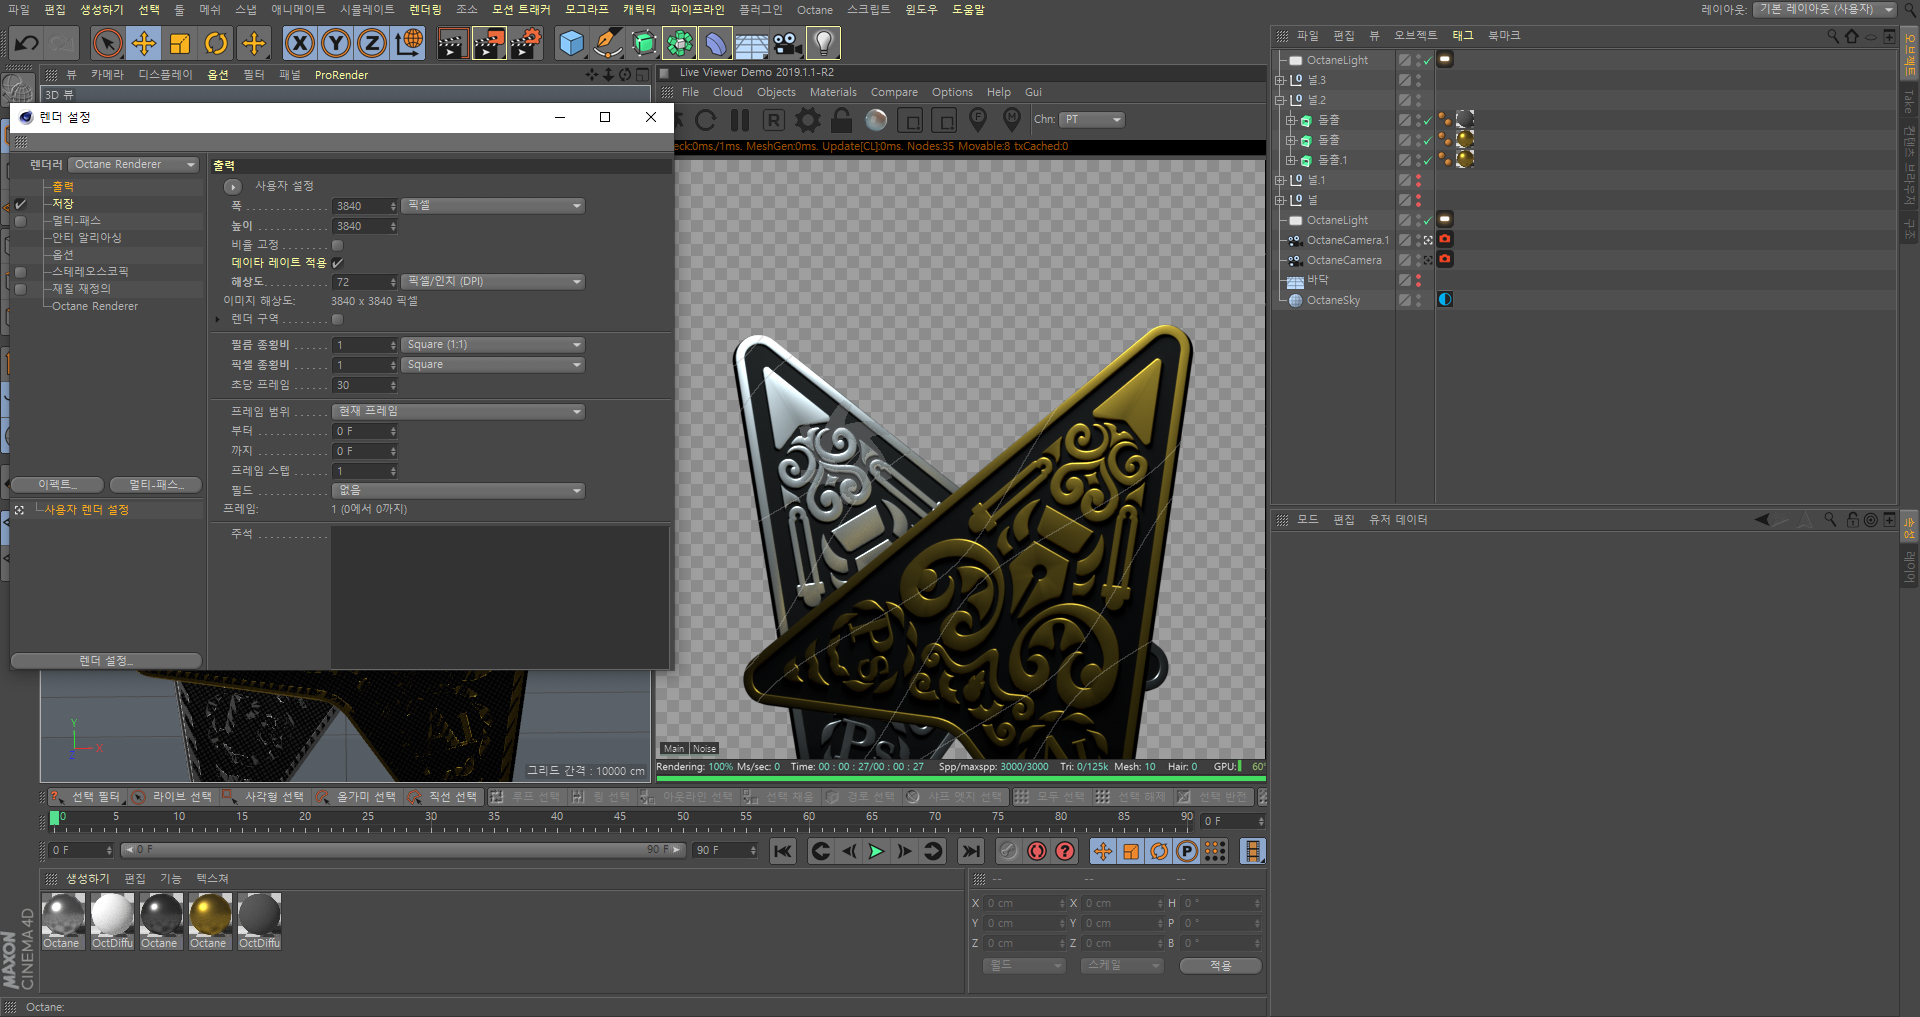Click the Bend deformer icon

click(716, 43)
